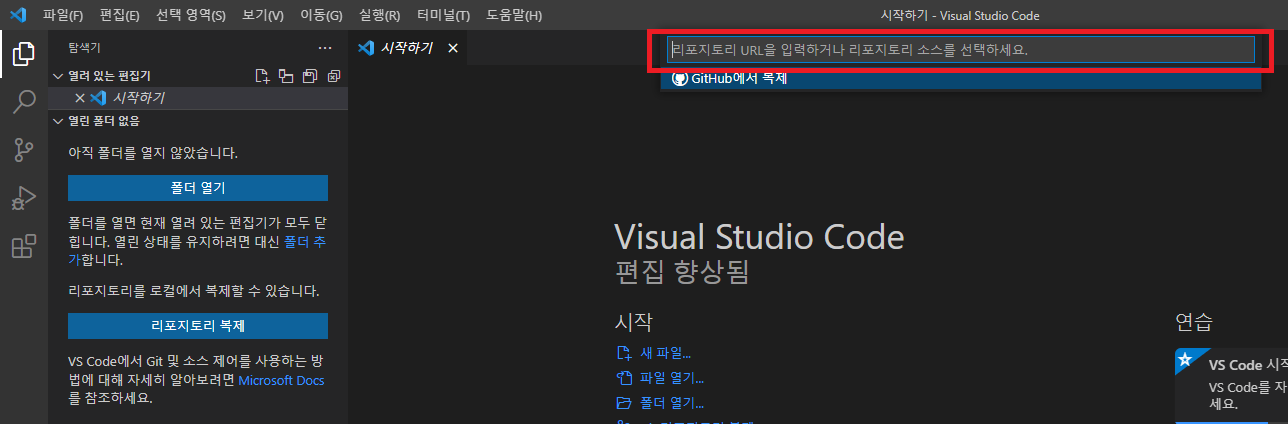Open the 이동(G) menu
The height and width of the screenshot is (424, 1288).
(321, 15)
